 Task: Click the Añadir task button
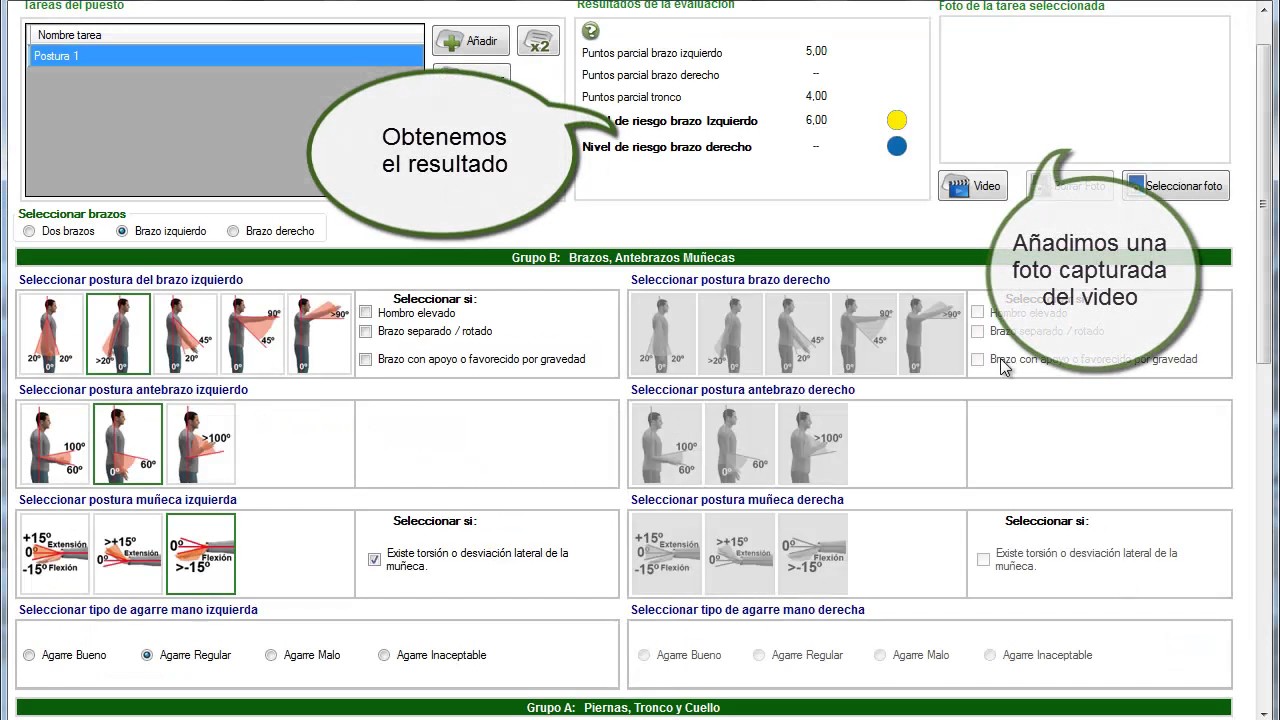point(471,41)
